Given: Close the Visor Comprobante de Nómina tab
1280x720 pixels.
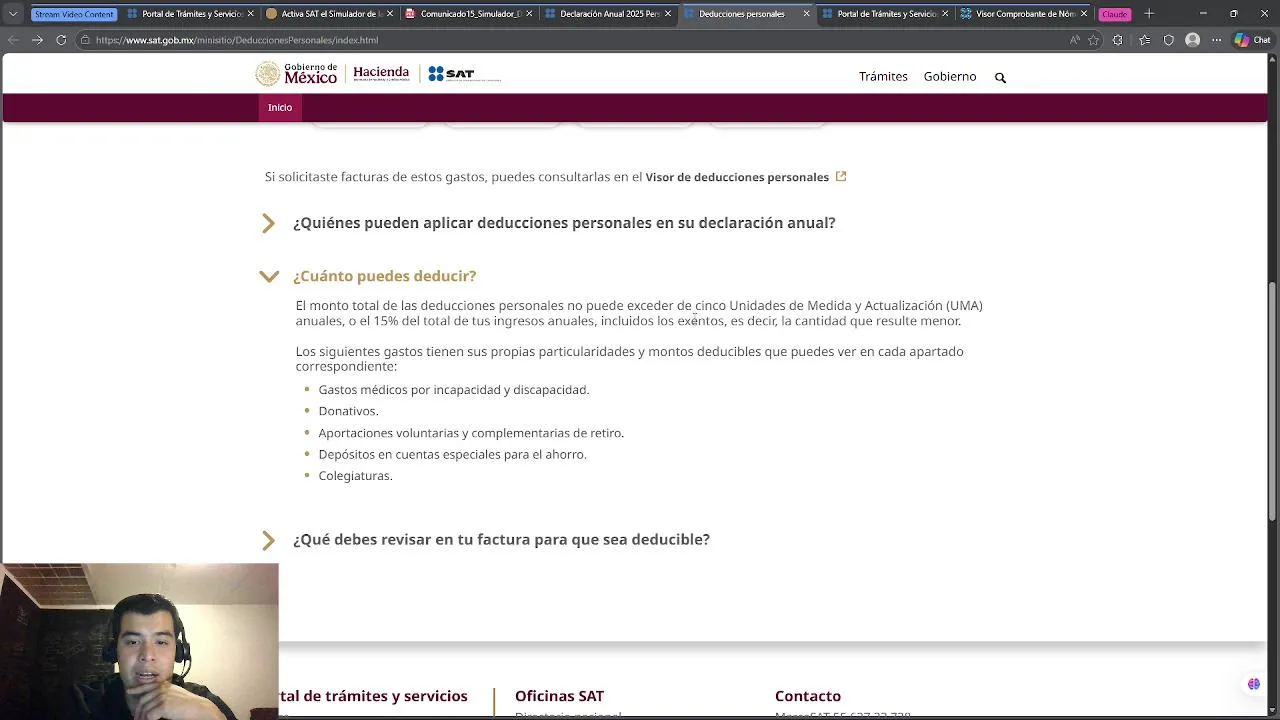Looking at the screenshot, I should pyautogui.click(x=1083, y=14).
